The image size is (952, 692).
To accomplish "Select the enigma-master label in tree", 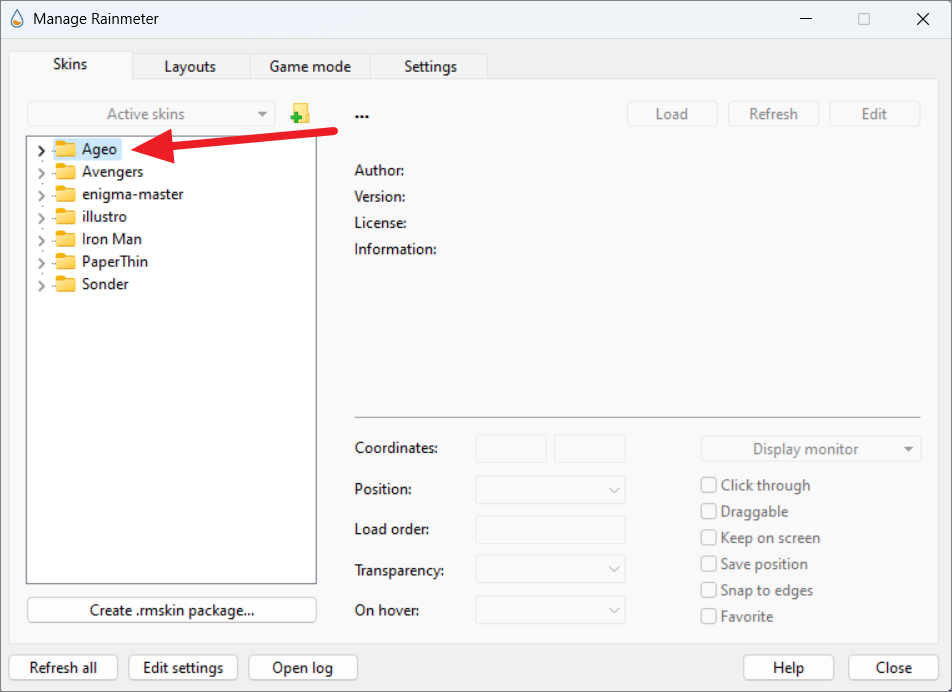I will click(133, 194).
